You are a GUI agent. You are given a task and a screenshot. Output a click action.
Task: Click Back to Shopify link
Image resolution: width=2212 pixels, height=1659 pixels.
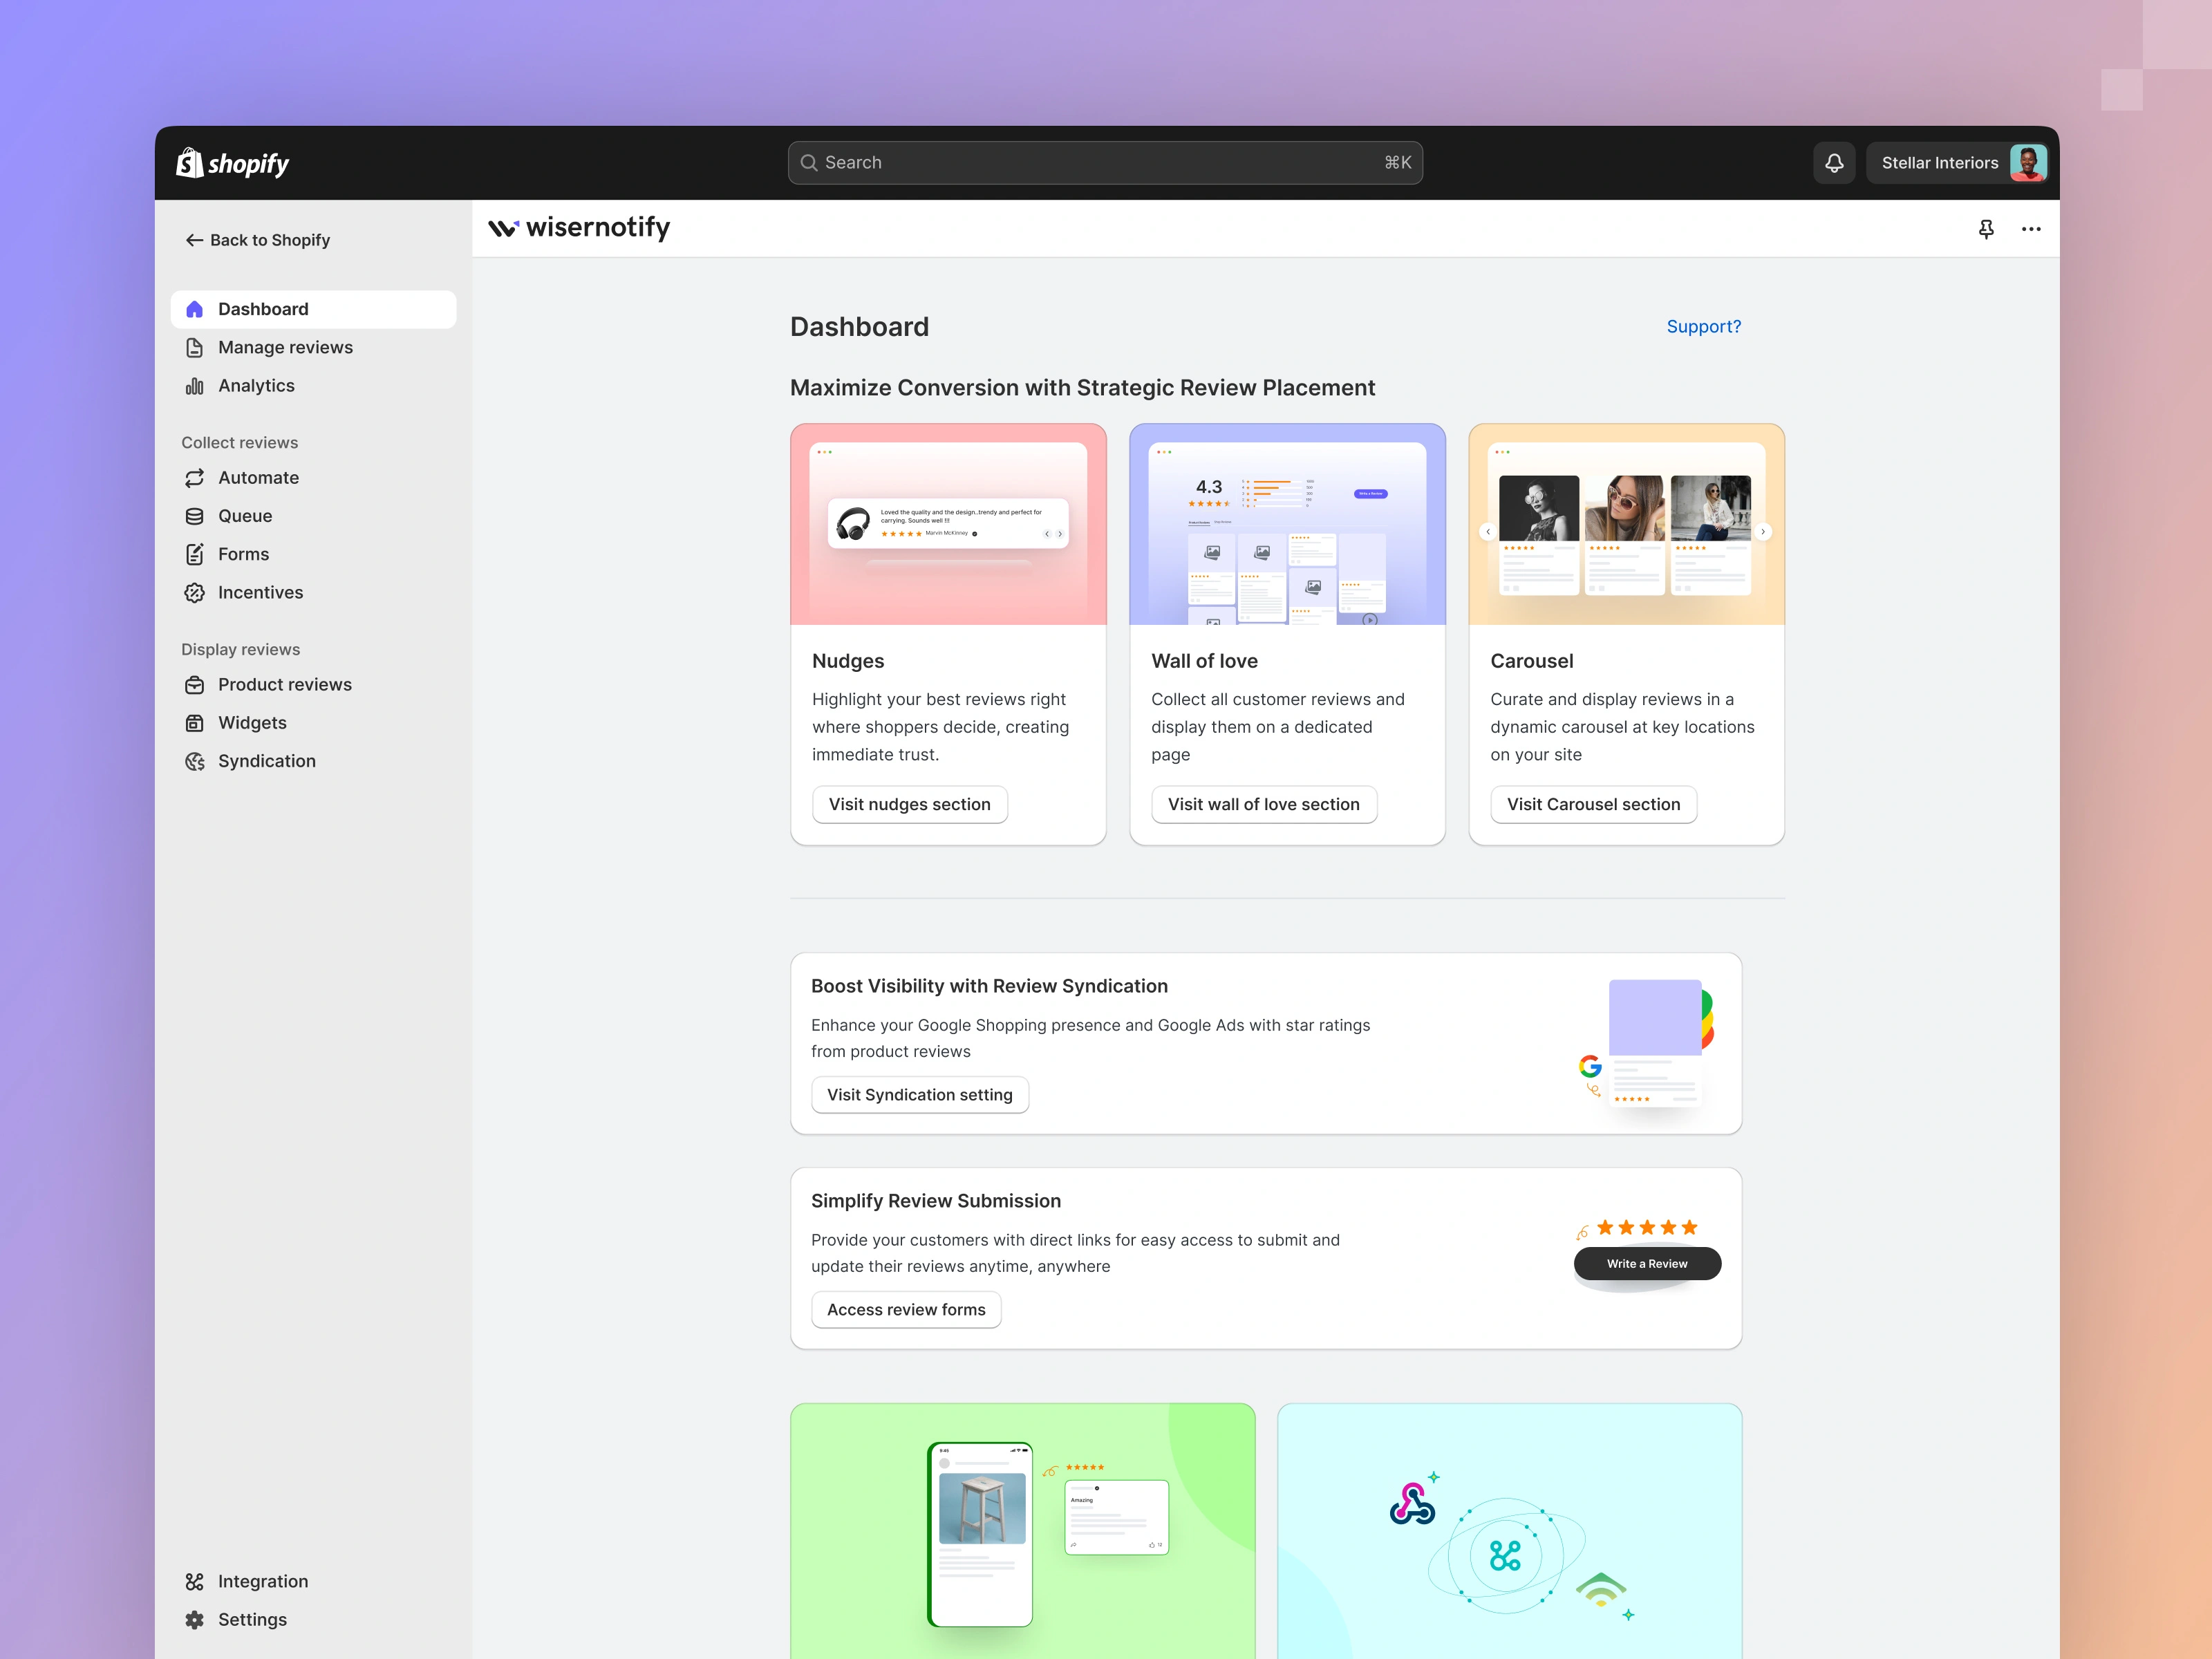(258, 240)
